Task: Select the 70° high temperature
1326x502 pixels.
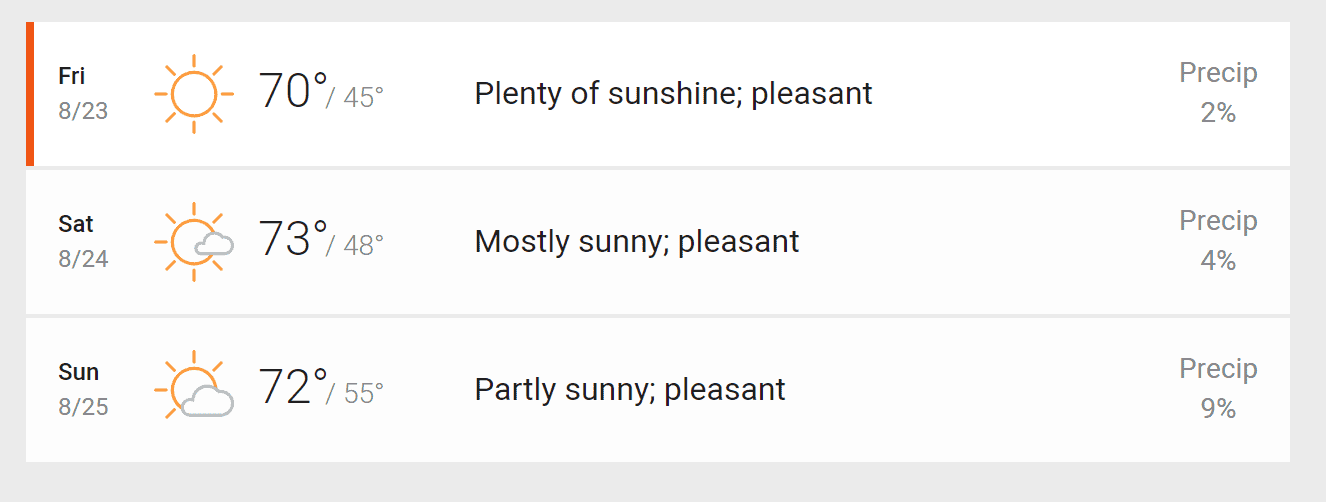Action: tap(293, 91)
